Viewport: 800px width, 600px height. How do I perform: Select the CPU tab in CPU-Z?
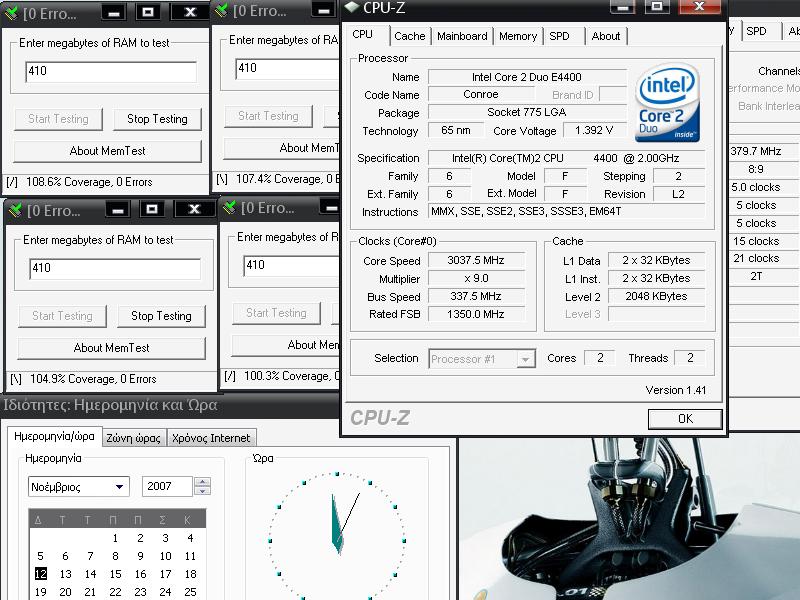[363, 35]
